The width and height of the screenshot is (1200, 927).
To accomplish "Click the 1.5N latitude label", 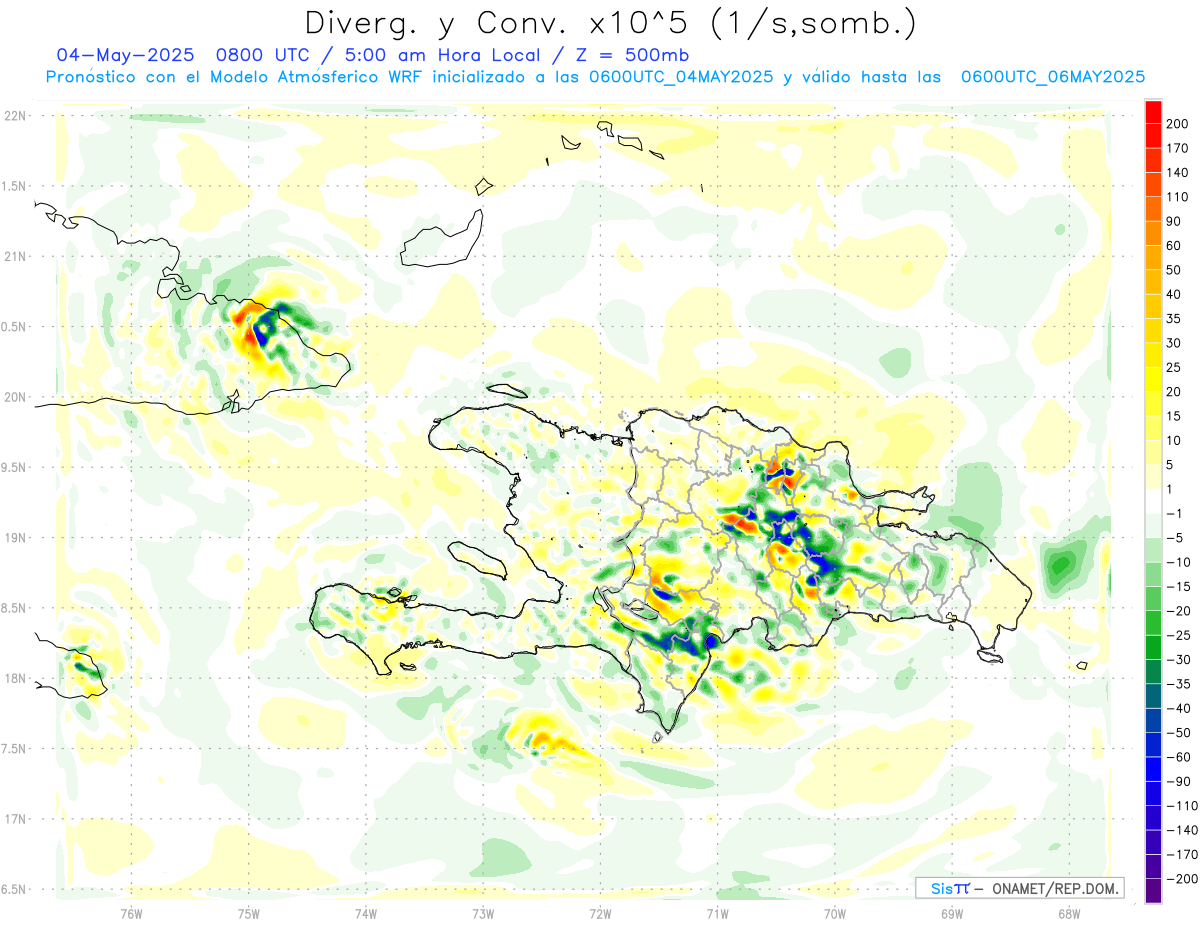I will click(x=15, y=186).
